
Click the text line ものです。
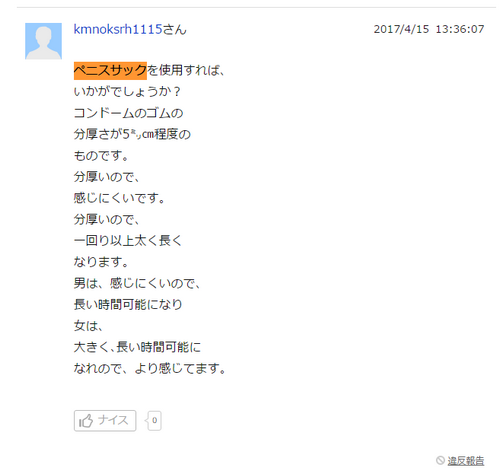(101, 155)
